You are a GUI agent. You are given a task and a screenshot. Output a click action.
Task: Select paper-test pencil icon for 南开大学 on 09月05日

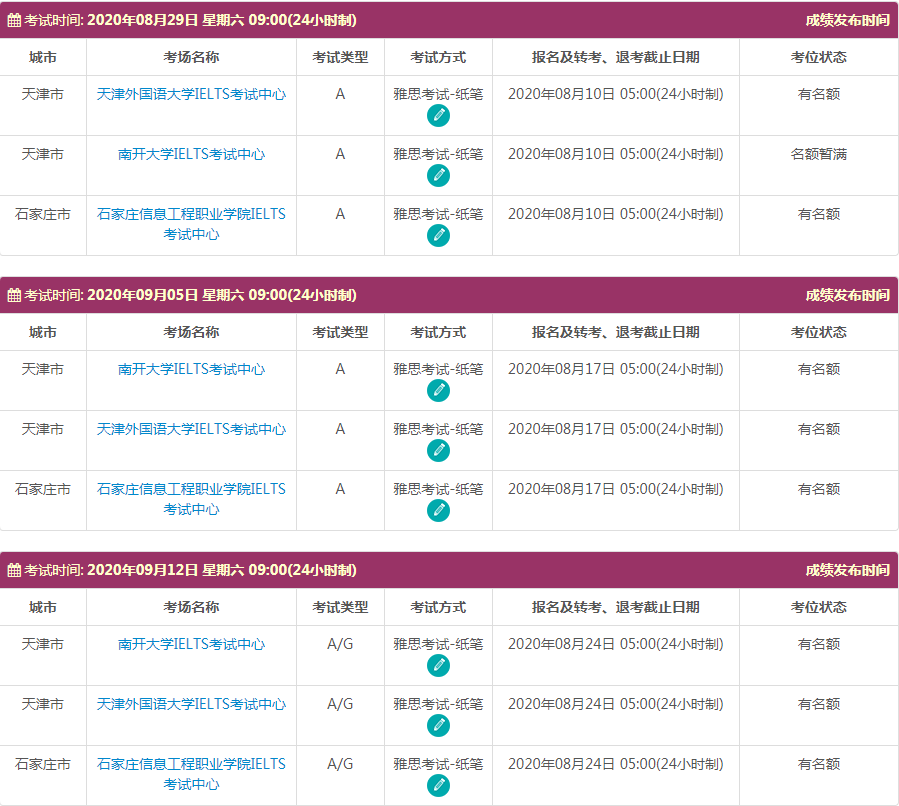[438, 391]
